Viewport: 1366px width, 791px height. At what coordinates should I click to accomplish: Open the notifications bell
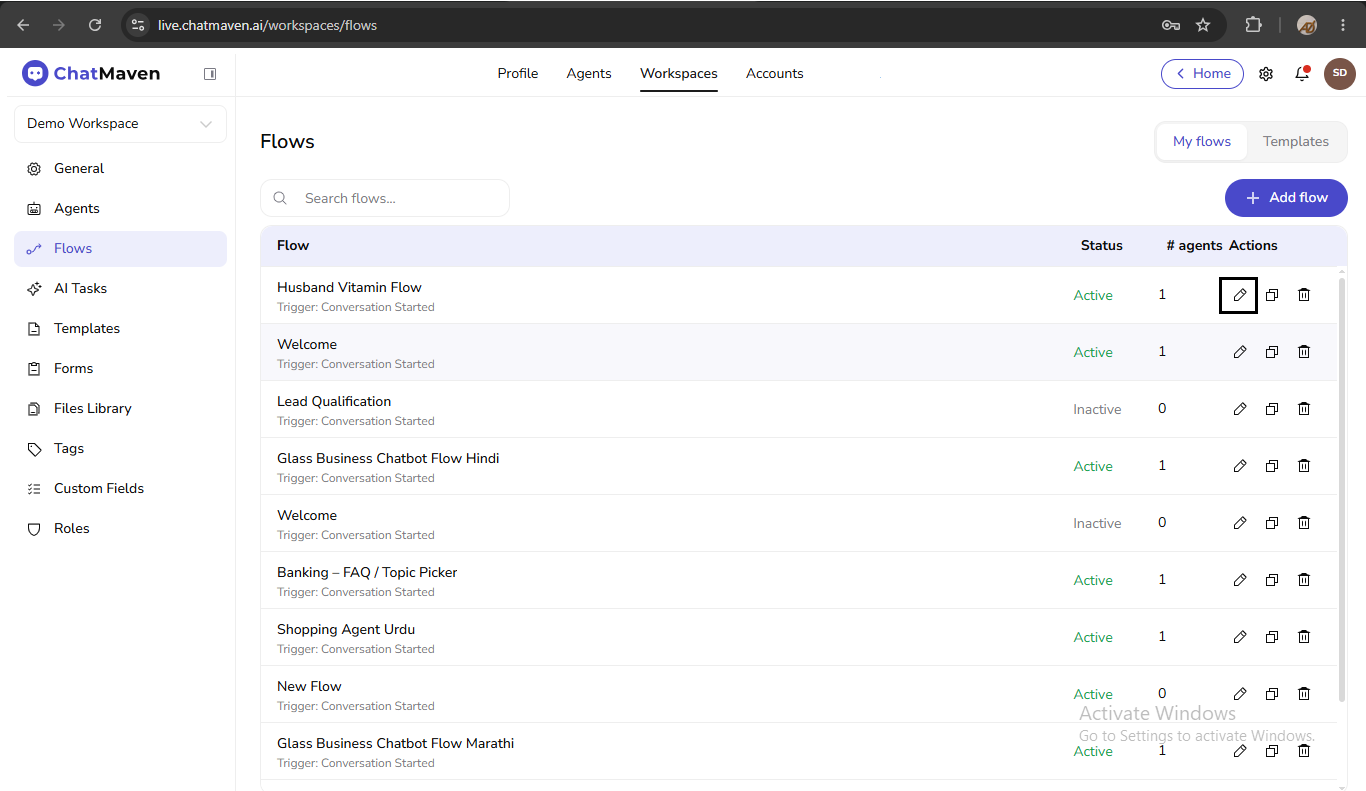click(x=1302, y=74)
